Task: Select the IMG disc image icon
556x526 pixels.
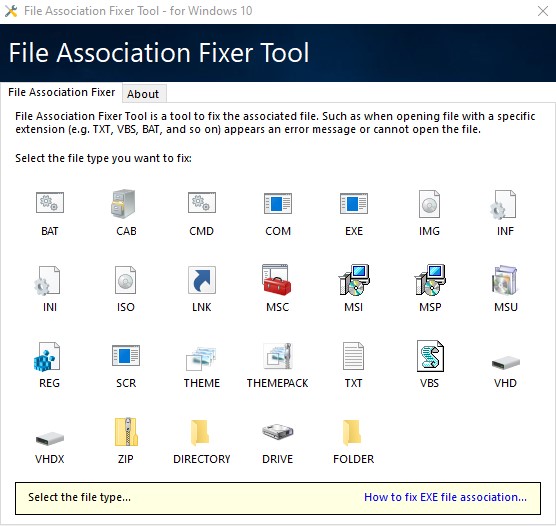Action: click(429, 204)
